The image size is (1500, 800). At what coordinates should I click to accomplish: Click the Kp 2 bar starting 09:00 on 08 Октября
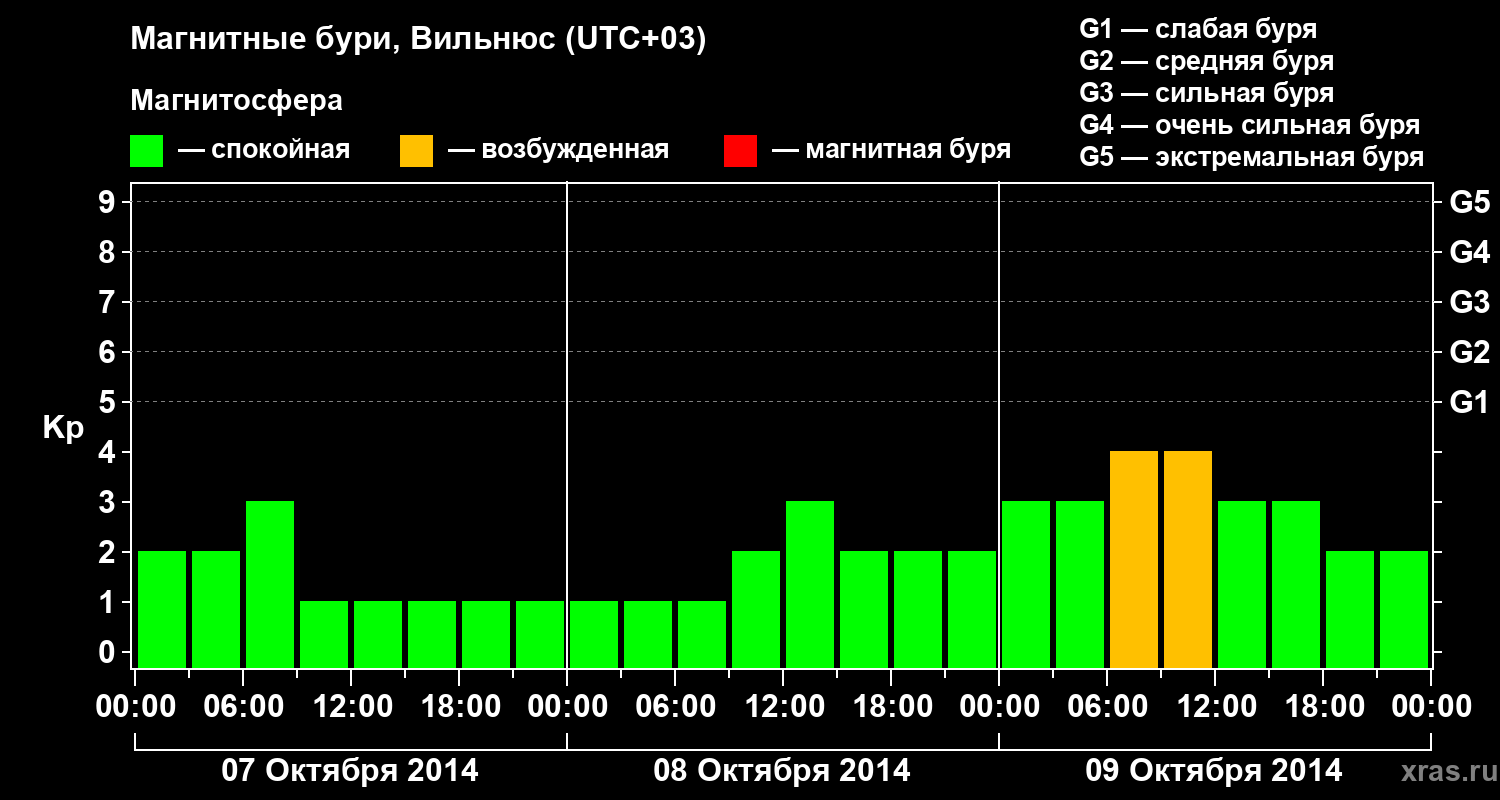click(756, 609)
